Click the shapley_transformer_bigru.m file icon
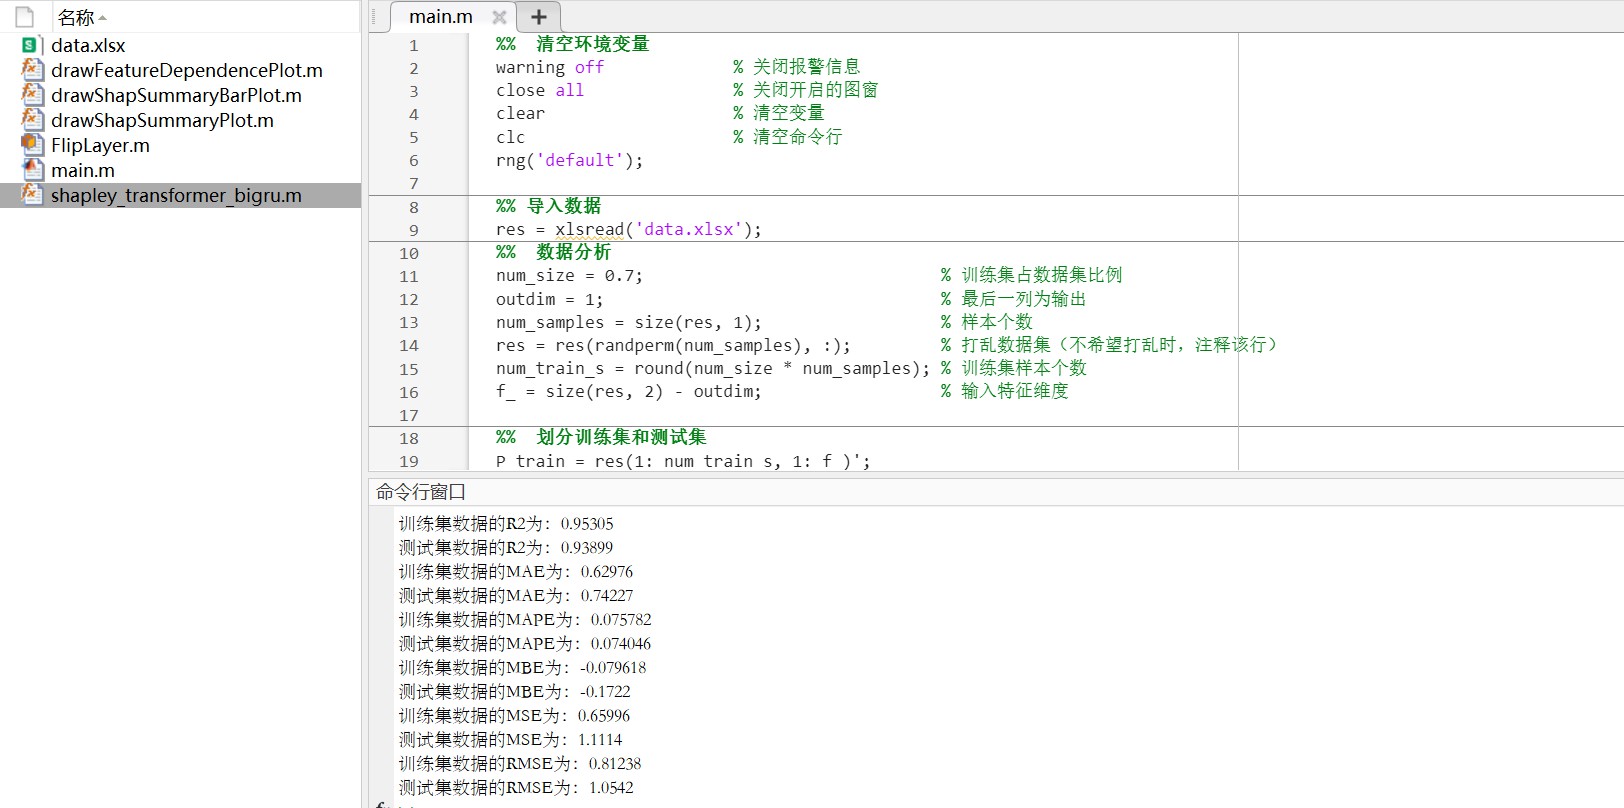The width and height of the screenshot is (1624, 808). pyautogui.click(x=32, y=195)
